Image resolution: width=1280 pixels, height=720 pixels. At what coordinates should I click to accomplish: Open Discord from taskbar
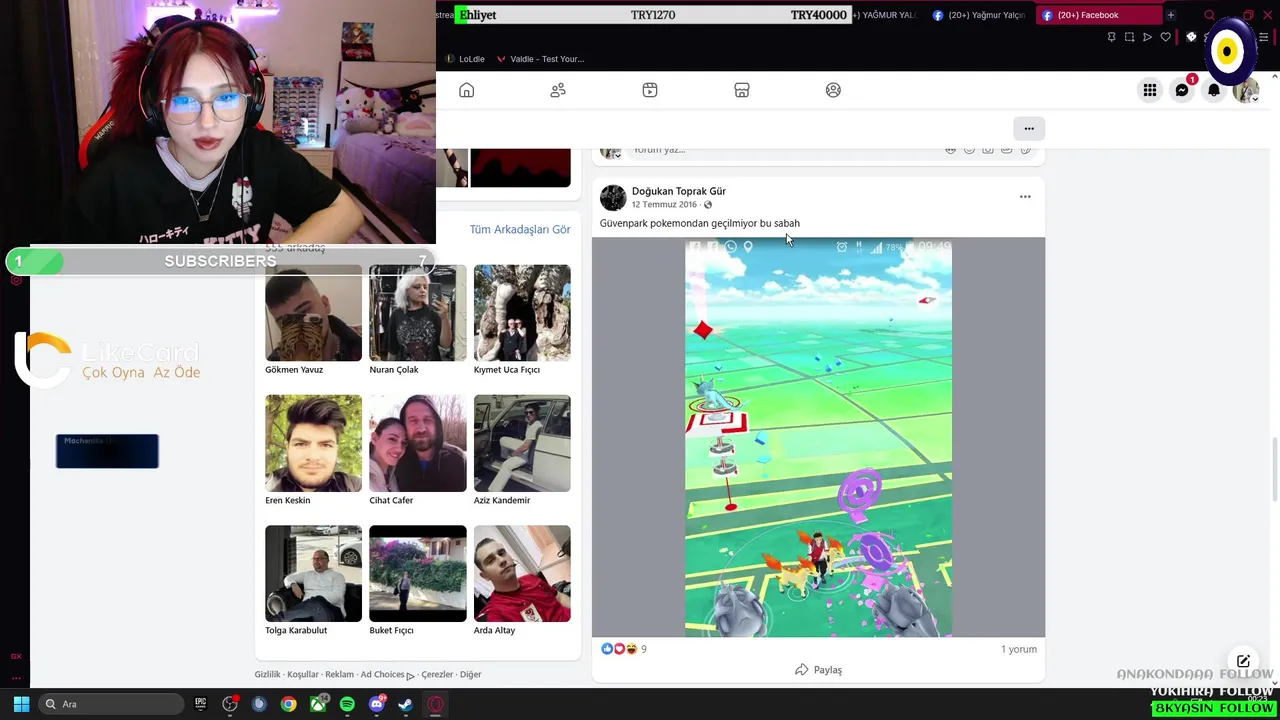[x=377, y=704]
